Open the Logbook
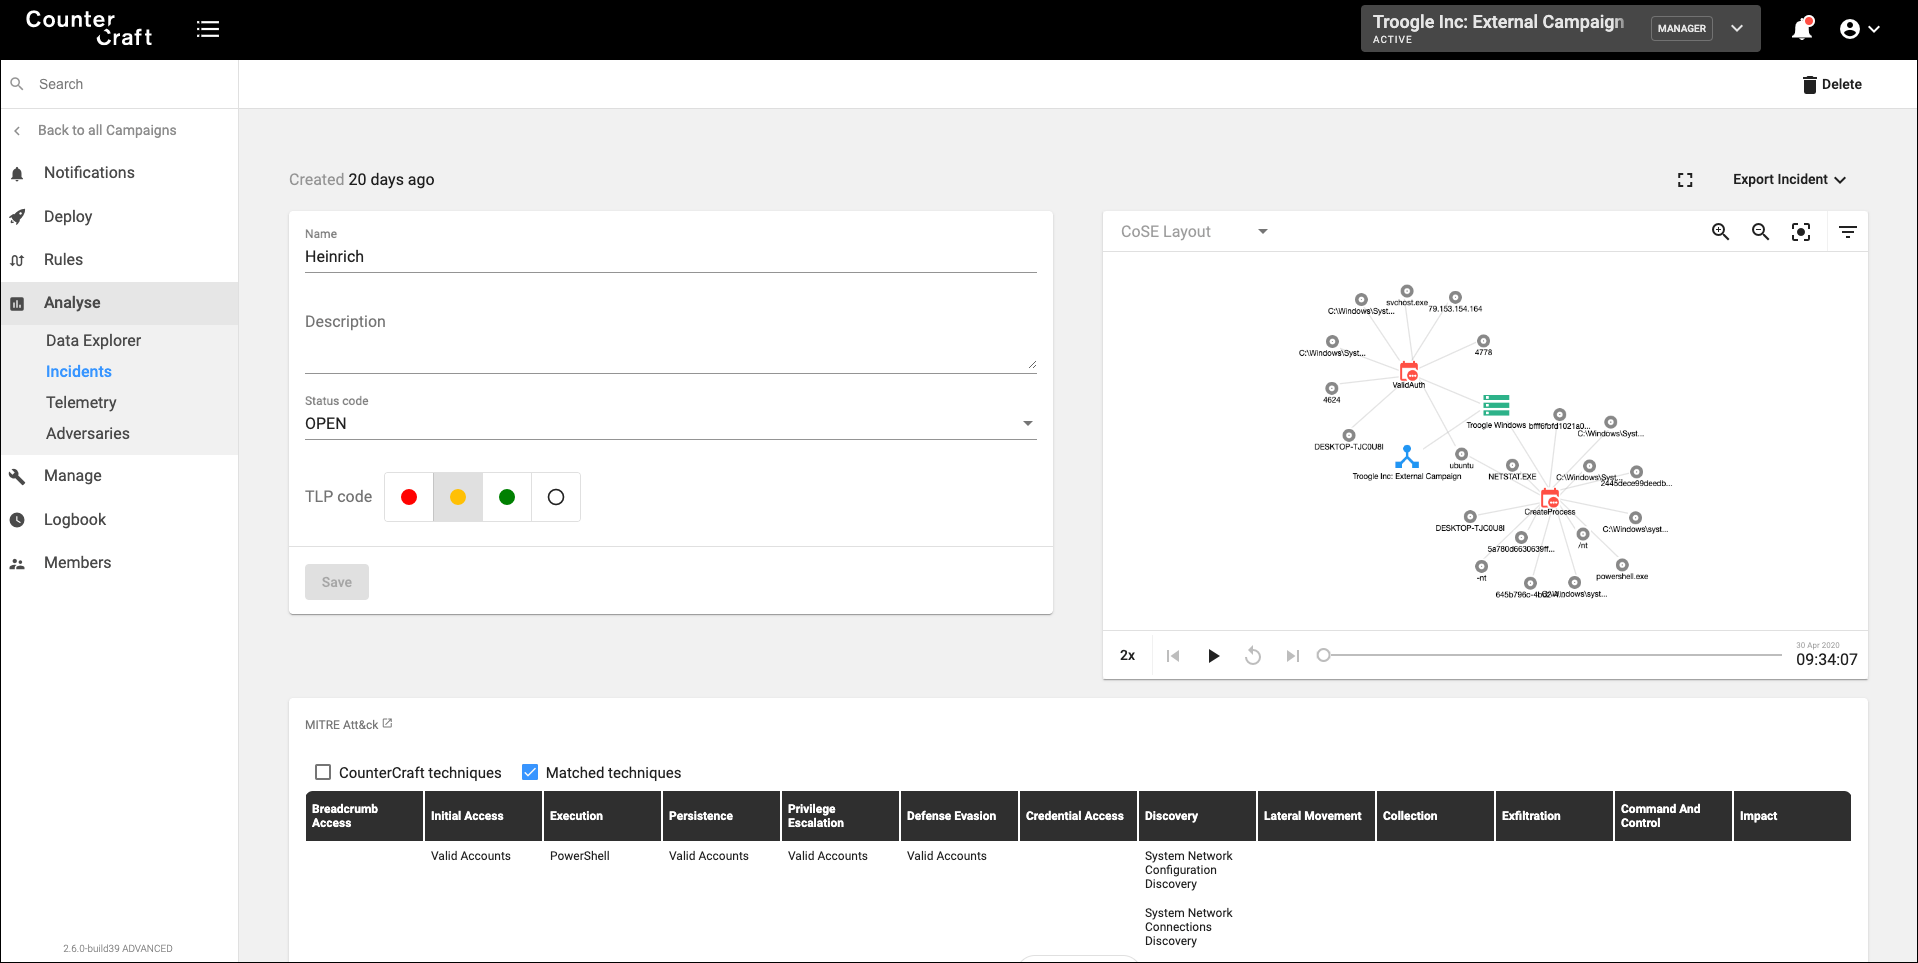The image size is (1918, 963). tap(75, 520)
